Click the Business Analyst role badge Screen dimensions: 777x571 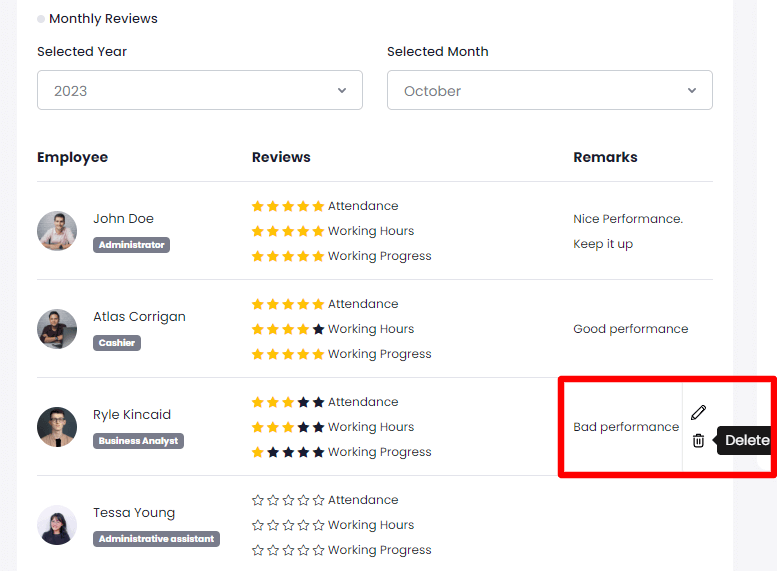click(x=138, y=441)
